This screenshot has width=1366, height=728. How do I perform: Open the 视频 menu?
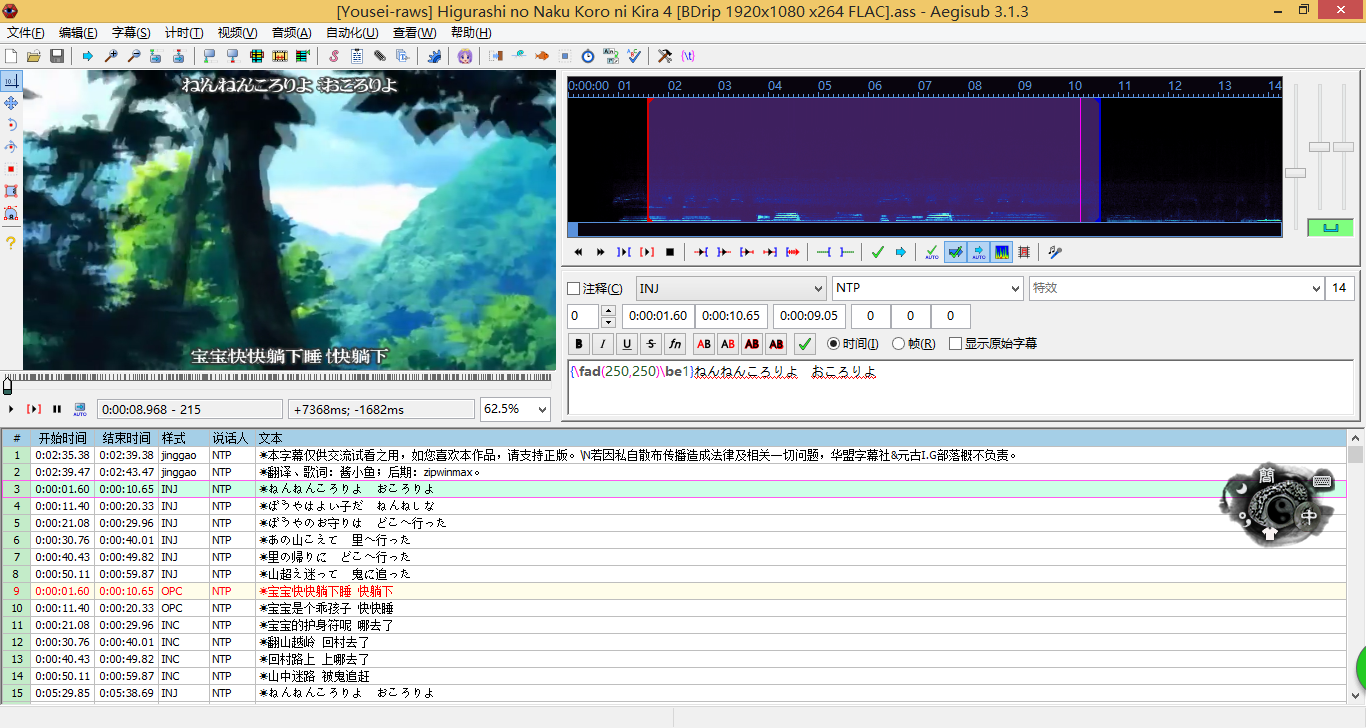(x=237, y=33)
